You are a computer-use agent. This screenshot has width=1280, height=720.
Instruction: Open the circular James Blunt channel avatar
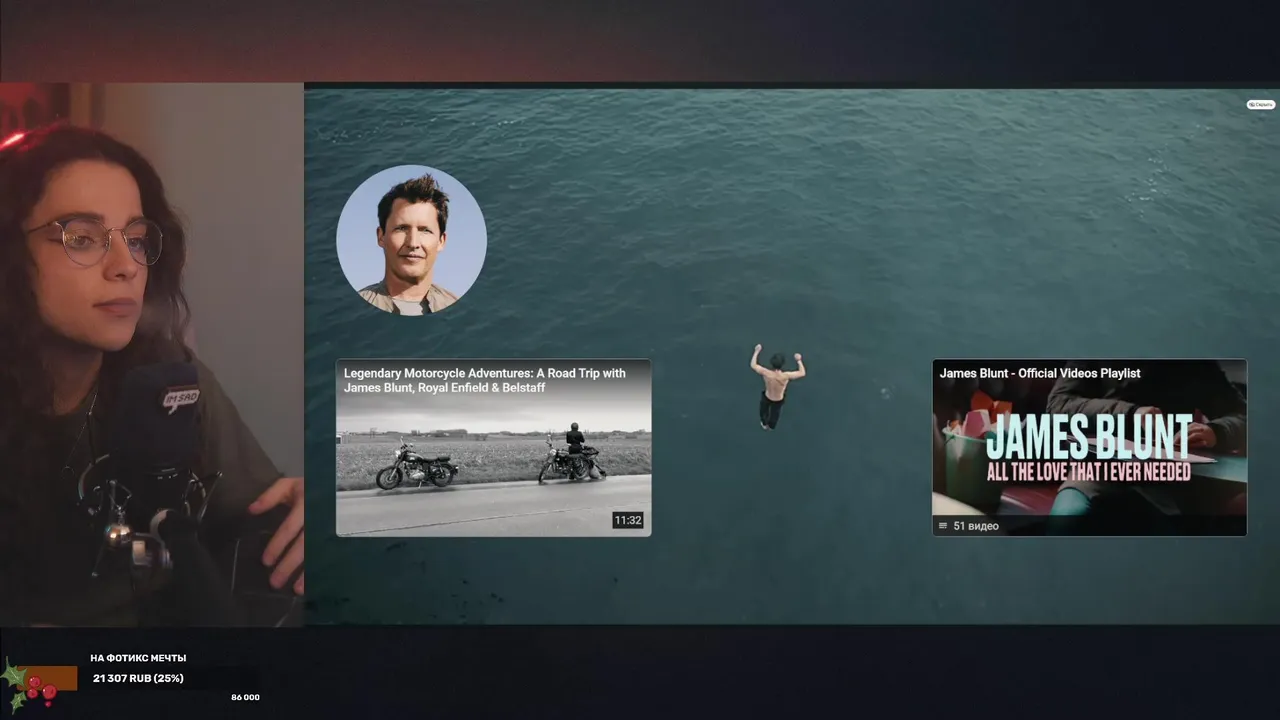point(411,240)
